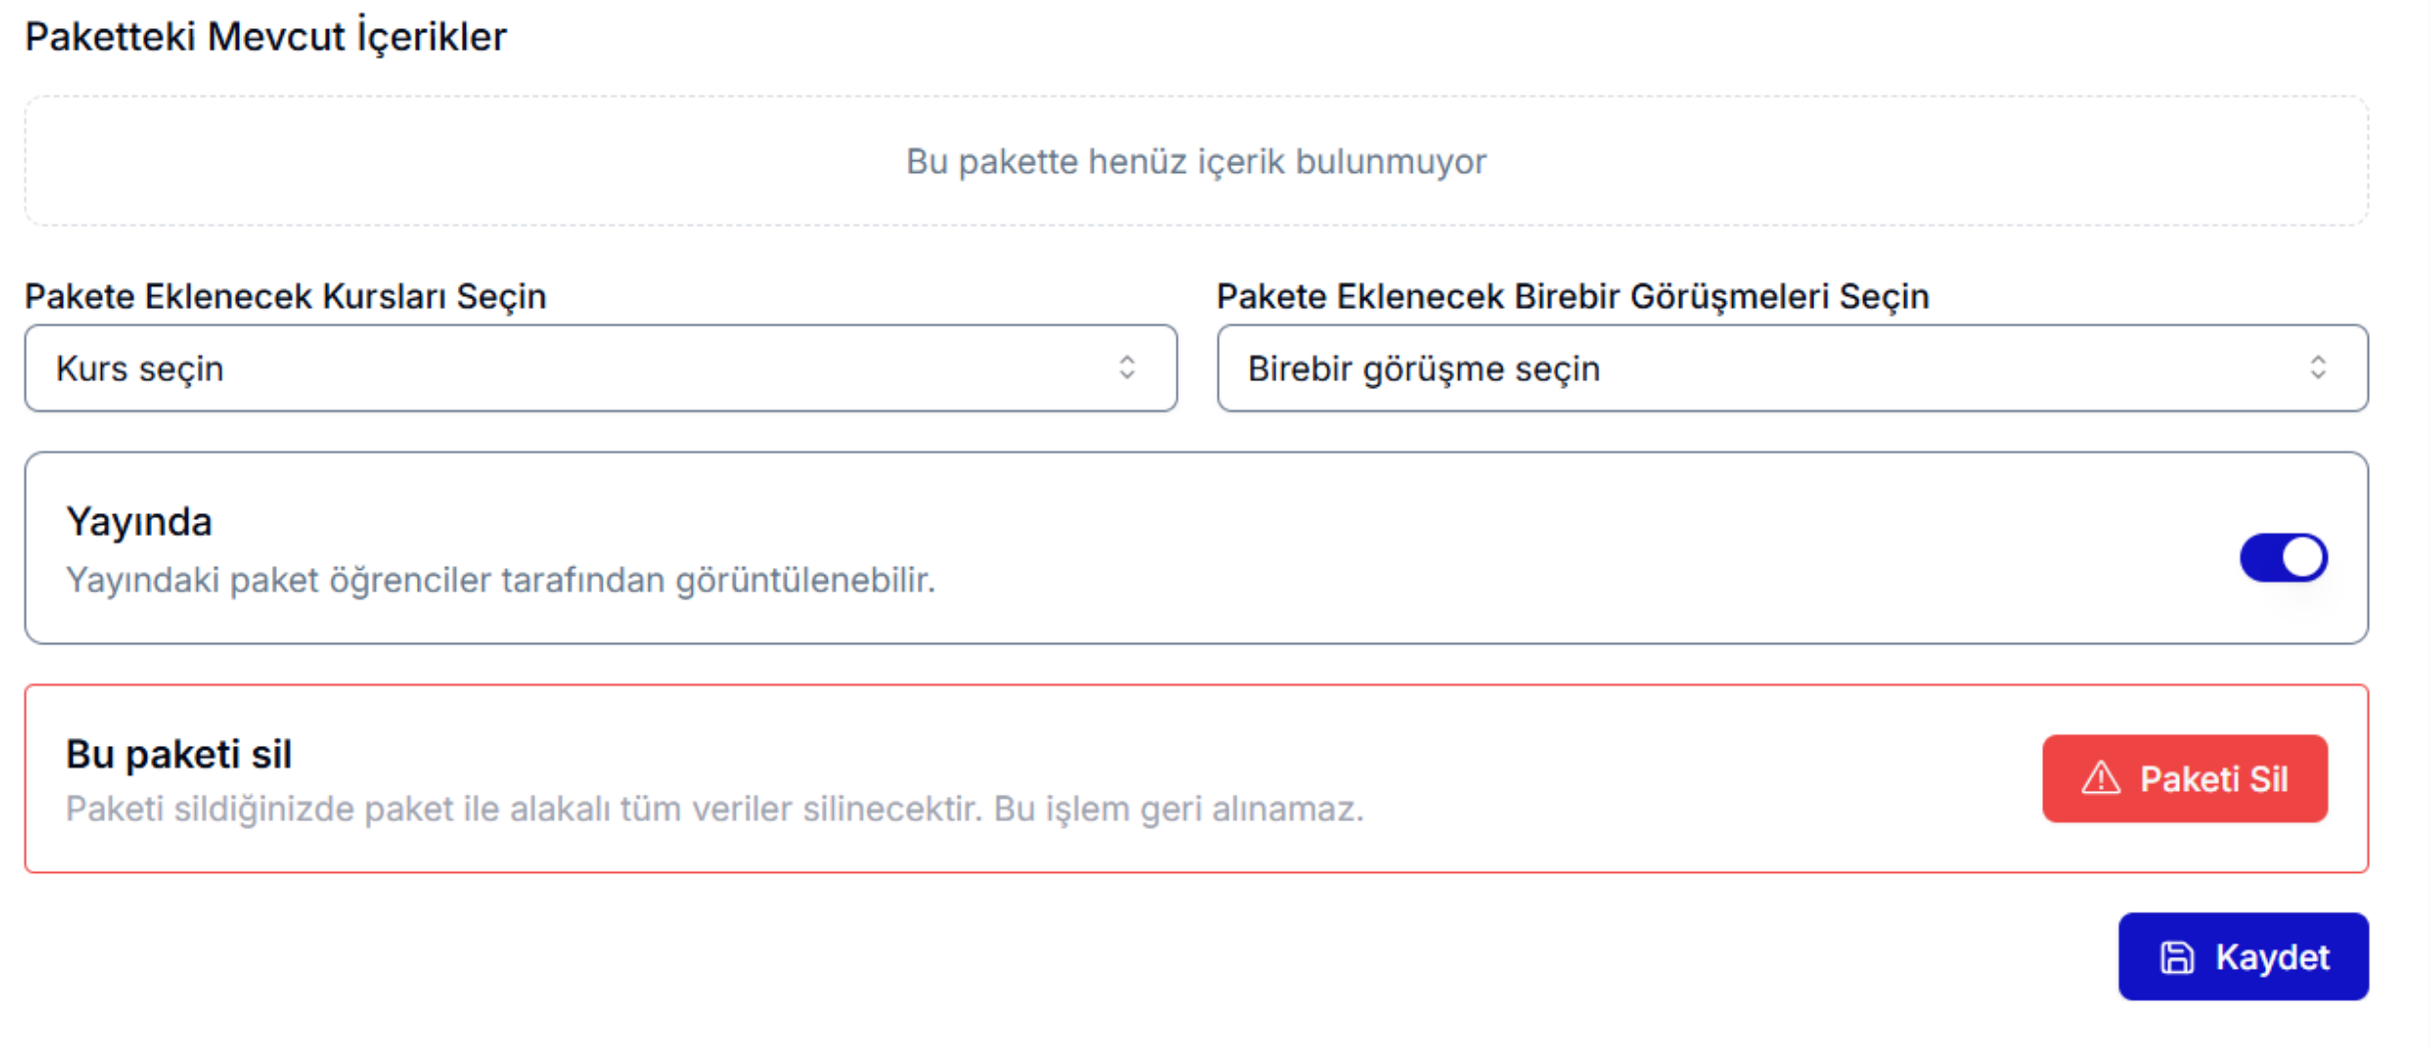
Task: Click the Paketteki Mevcut İçerikler heading
Action: coord(265,36)
